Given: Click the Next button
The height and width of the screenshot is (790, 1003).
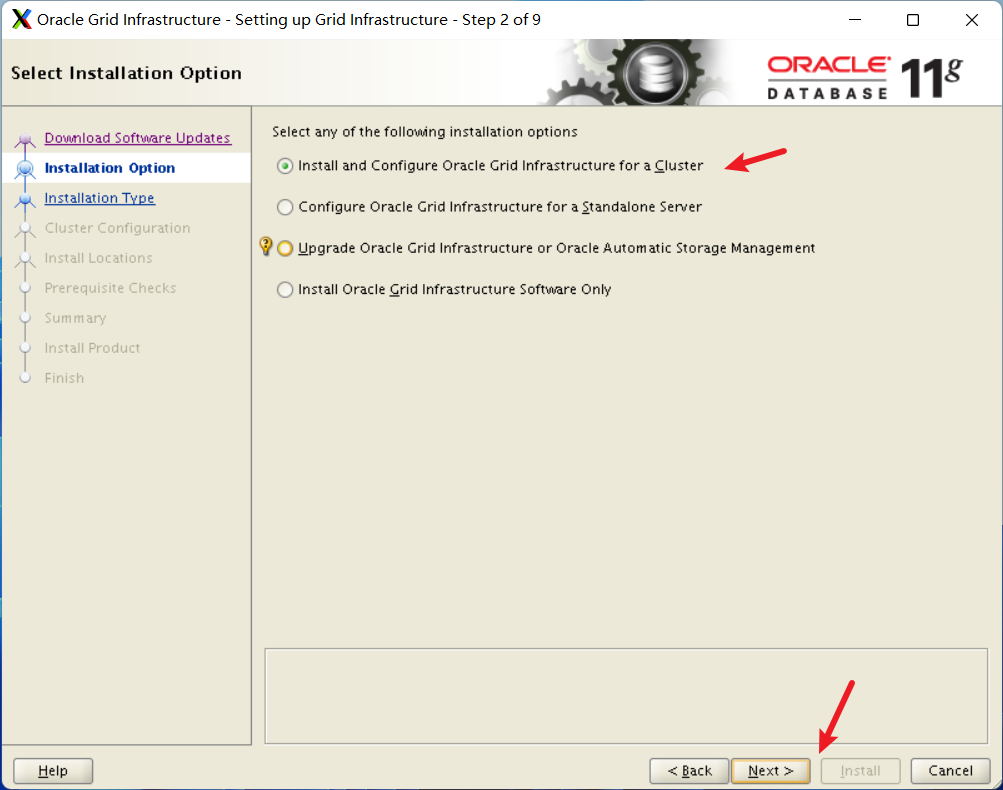Looking at the screenshot, I should tap(771, 771).
